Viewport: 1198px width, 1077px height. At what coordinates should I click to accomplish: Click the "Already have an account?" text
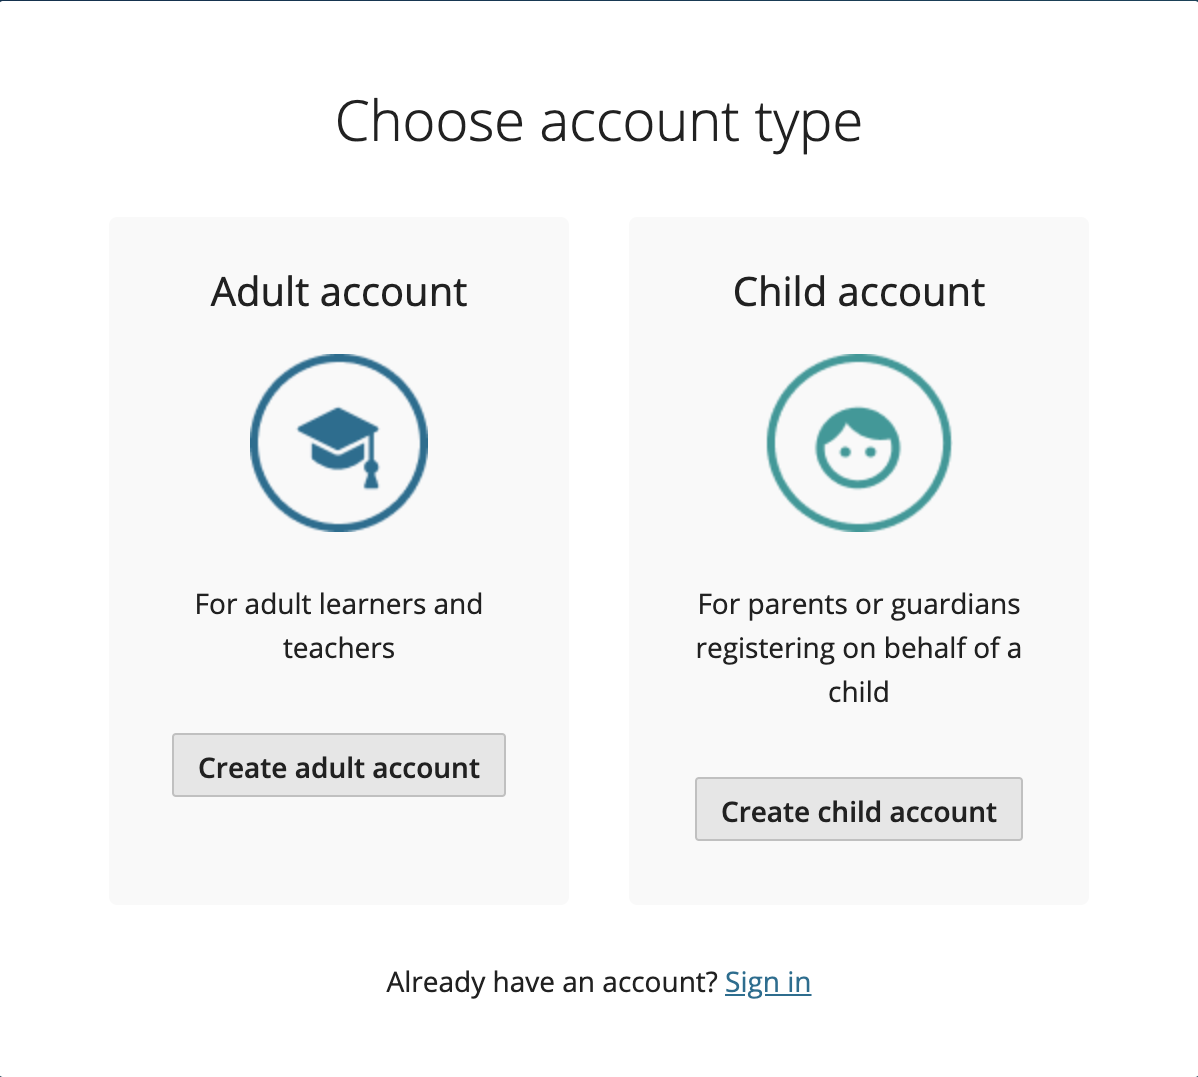[x=552, y=982]
